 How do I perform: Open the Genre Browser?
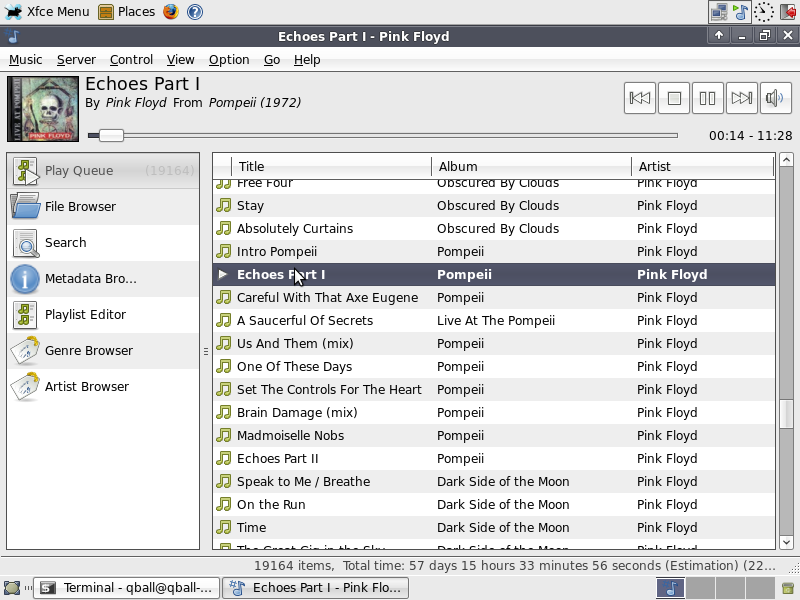(x=103, y=351)
